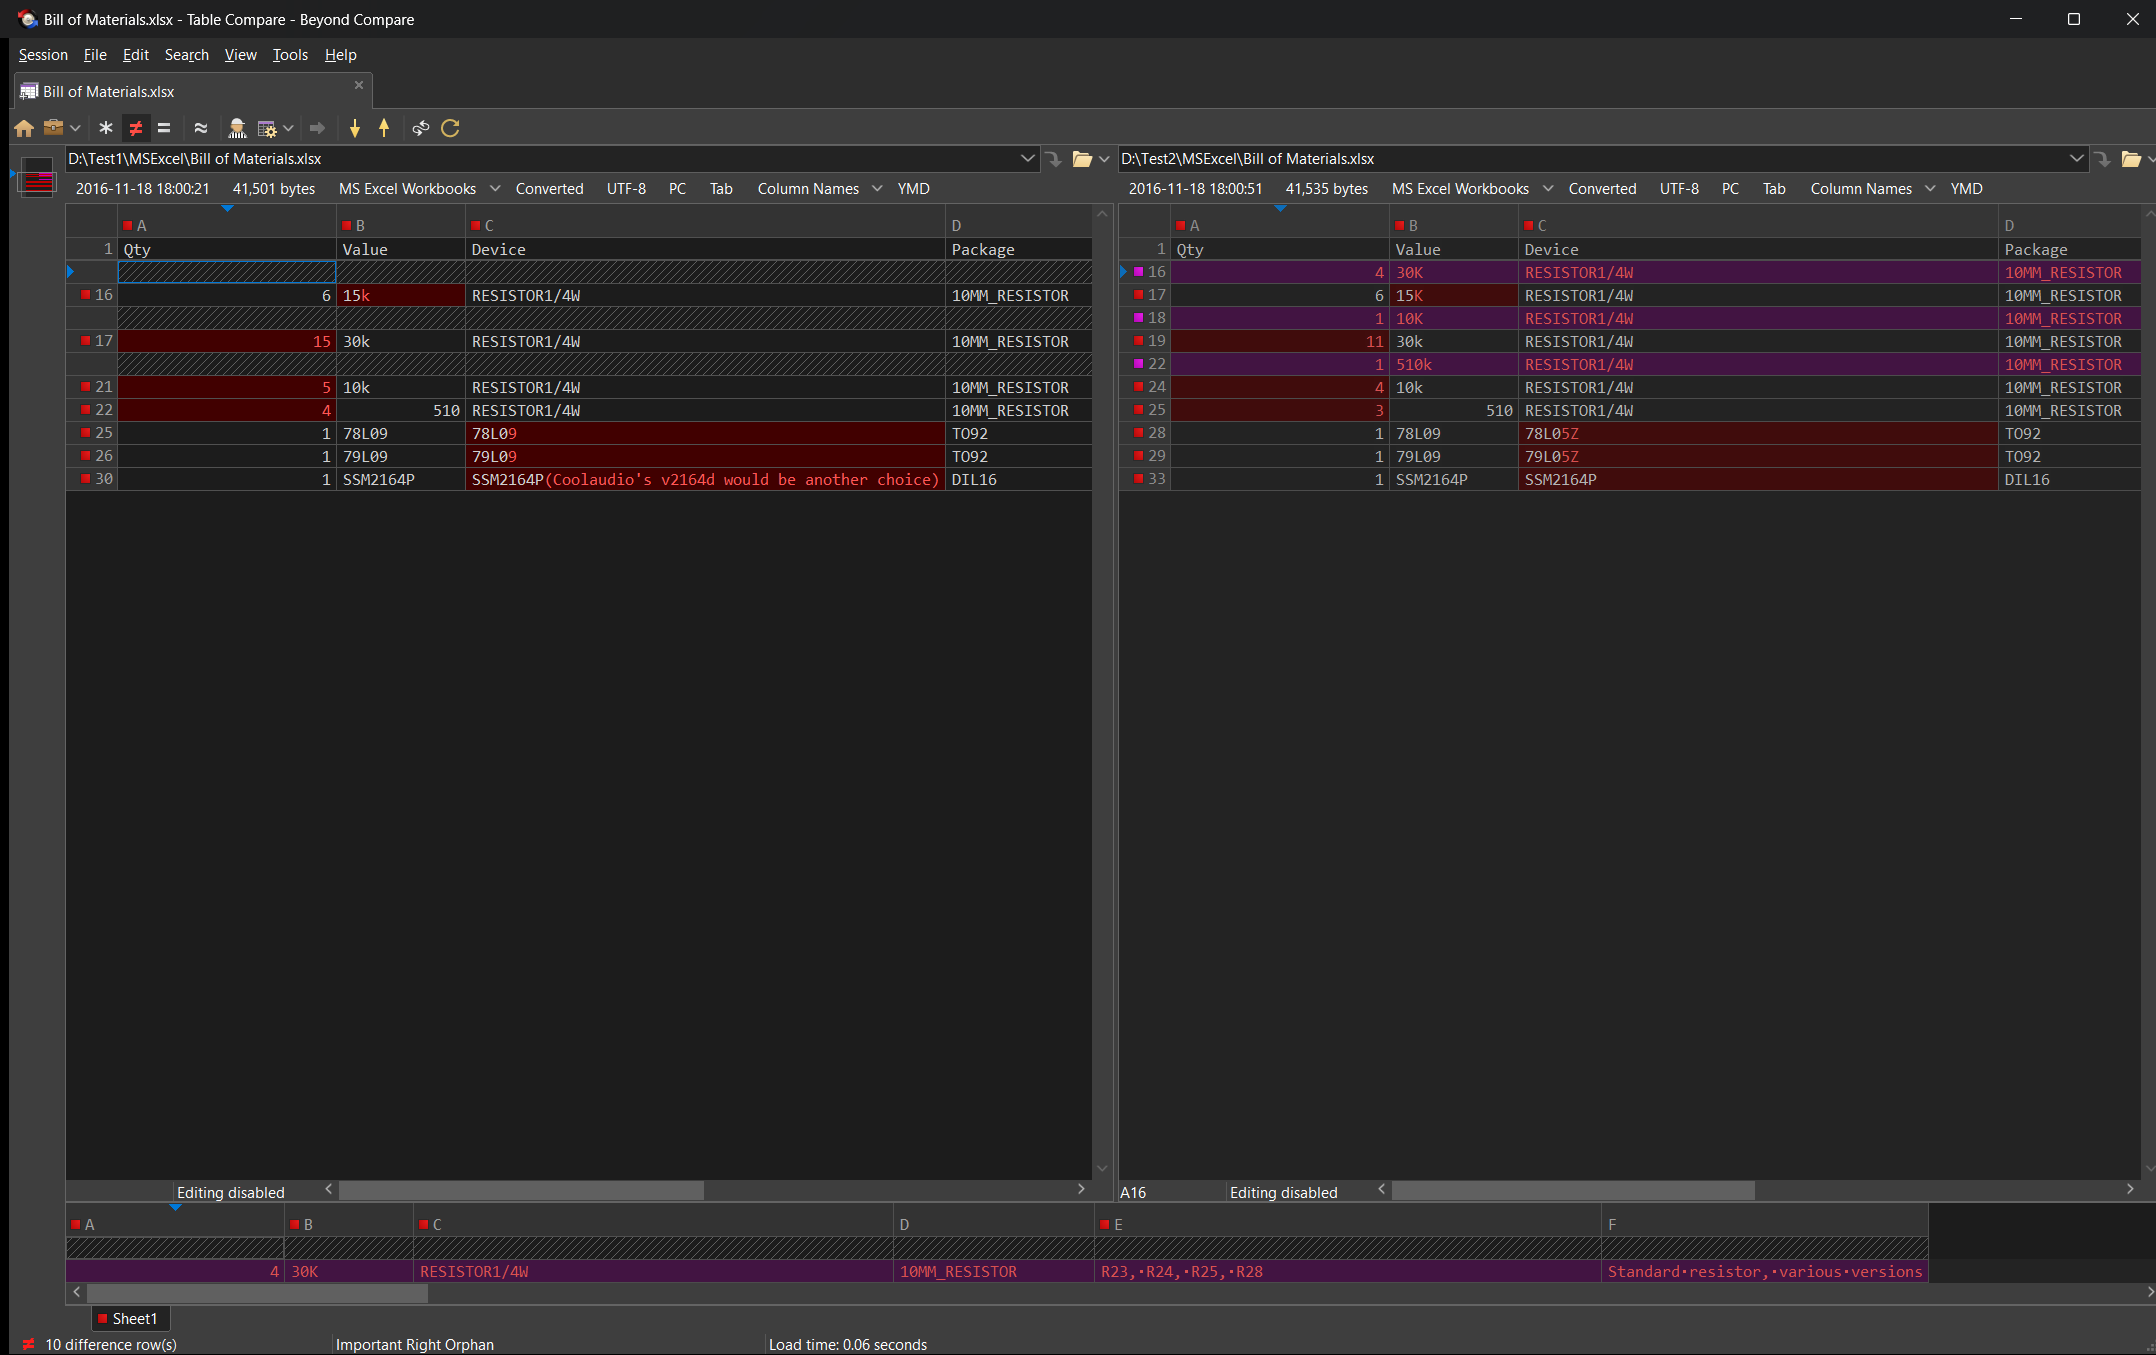Click right pane column D header
2156x1355 pixels.
pyautogui.click(x=2070, y=226)
